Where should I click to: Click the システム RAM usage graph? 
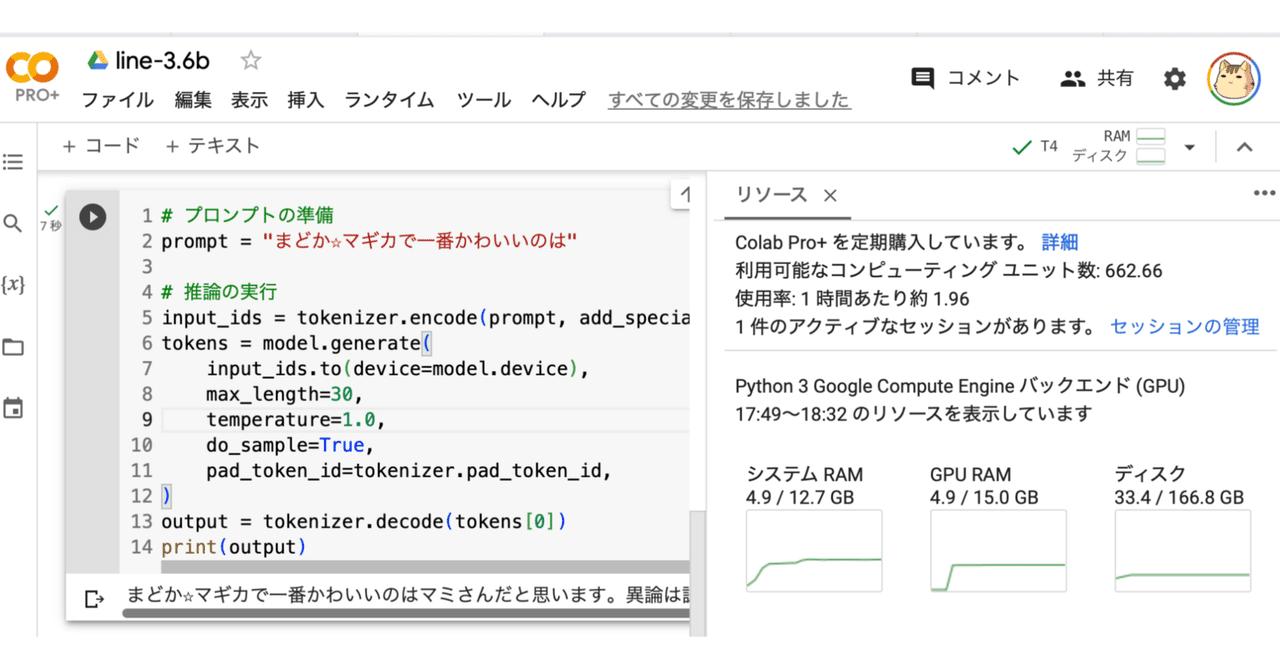pyautogui.click(x=814, y=551)
